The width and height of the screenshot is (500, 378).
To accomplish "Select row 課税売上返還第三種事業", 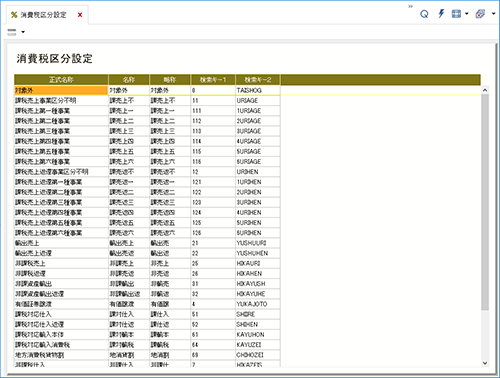I will [147, 202].
